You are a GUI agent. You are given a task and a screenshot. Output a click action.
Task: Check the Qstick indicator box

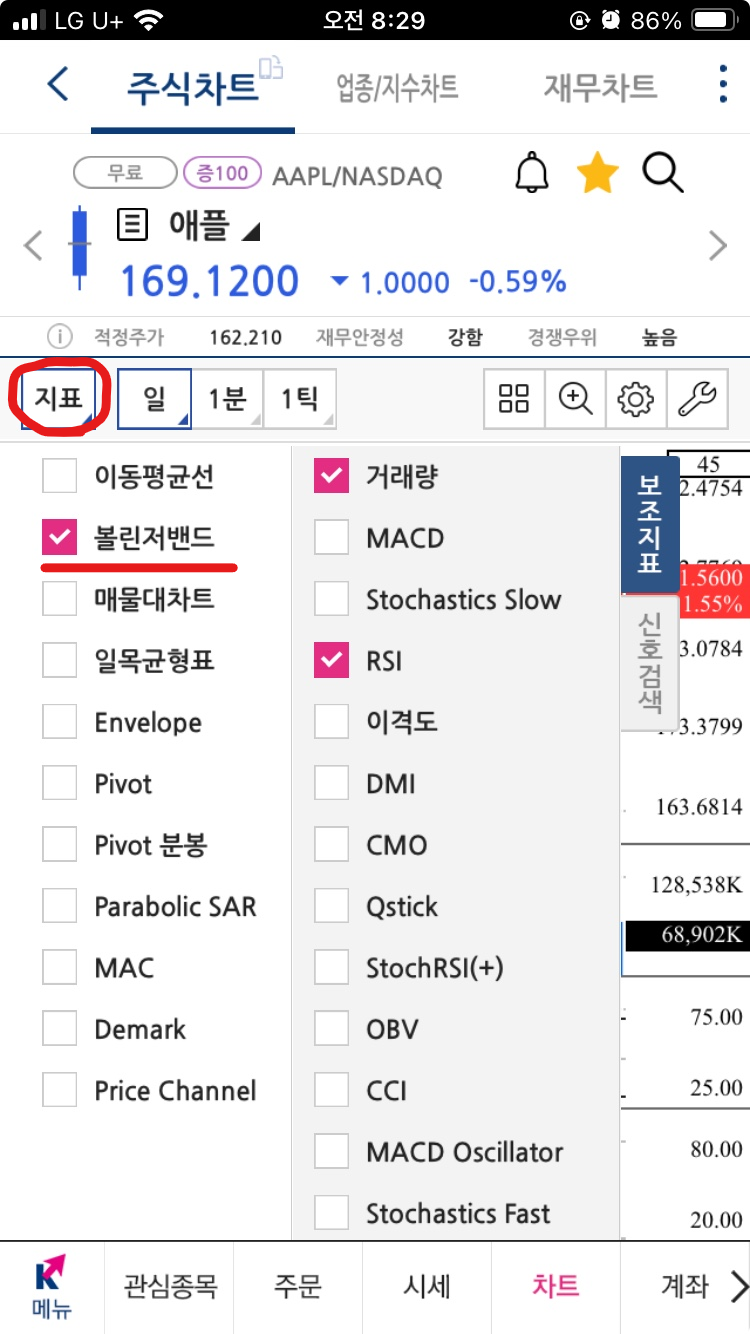(x=332, y=906)
